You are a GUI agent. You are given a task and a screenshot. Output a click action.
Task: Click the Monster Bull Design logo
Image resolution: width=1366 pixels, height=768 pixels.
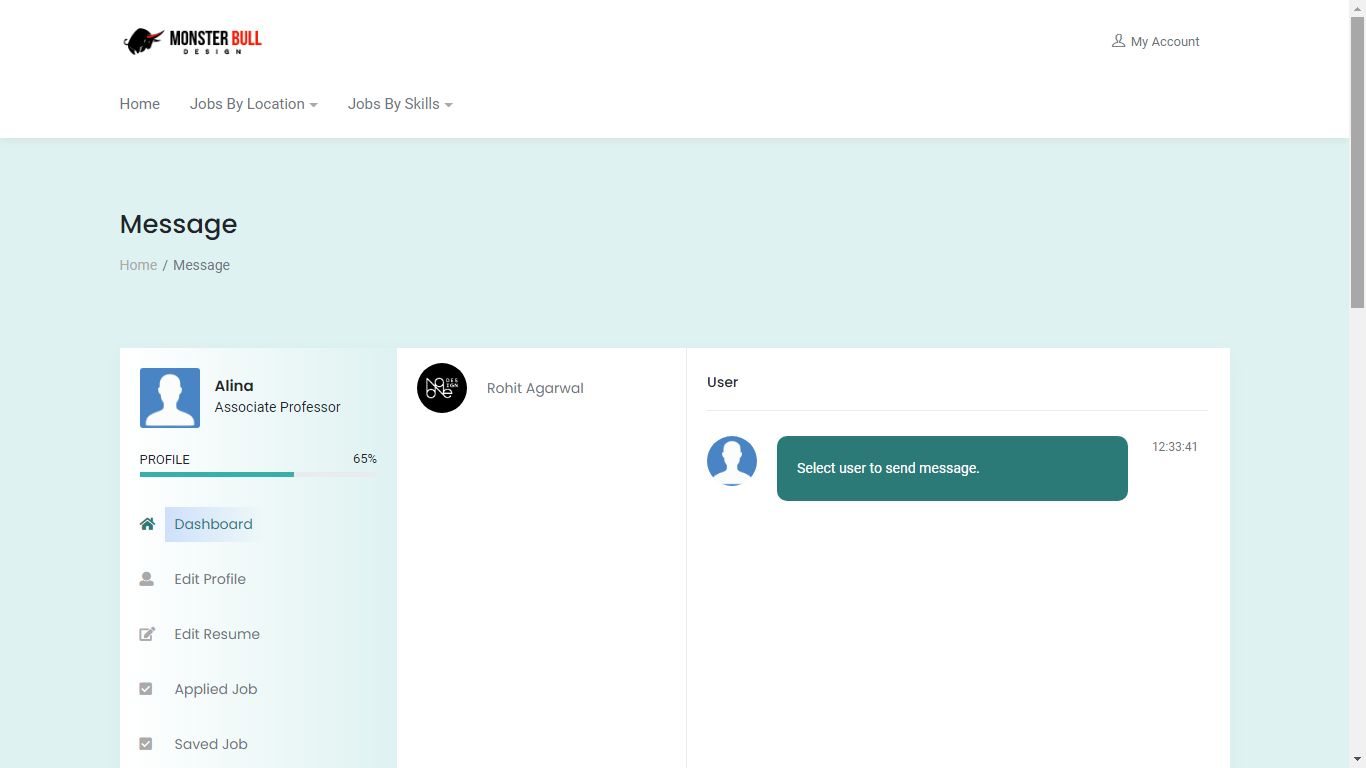tap(193, 41)
